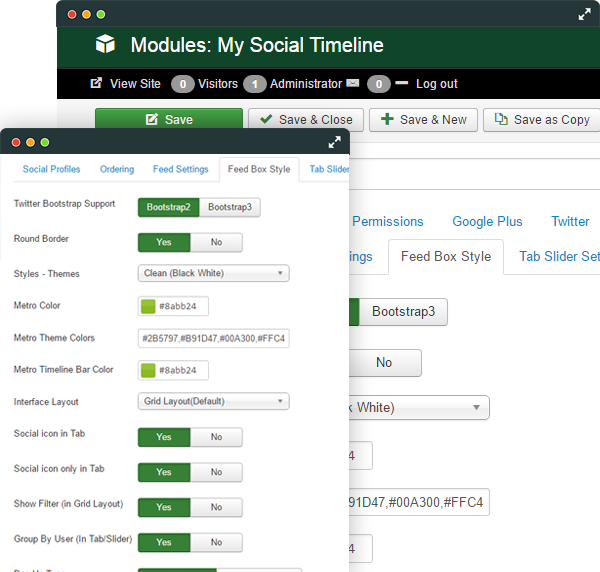Select Bootstrap2 in front window
Image resolution: width=600 pixels, height=572 pixels.
click(x=168, y=207)
